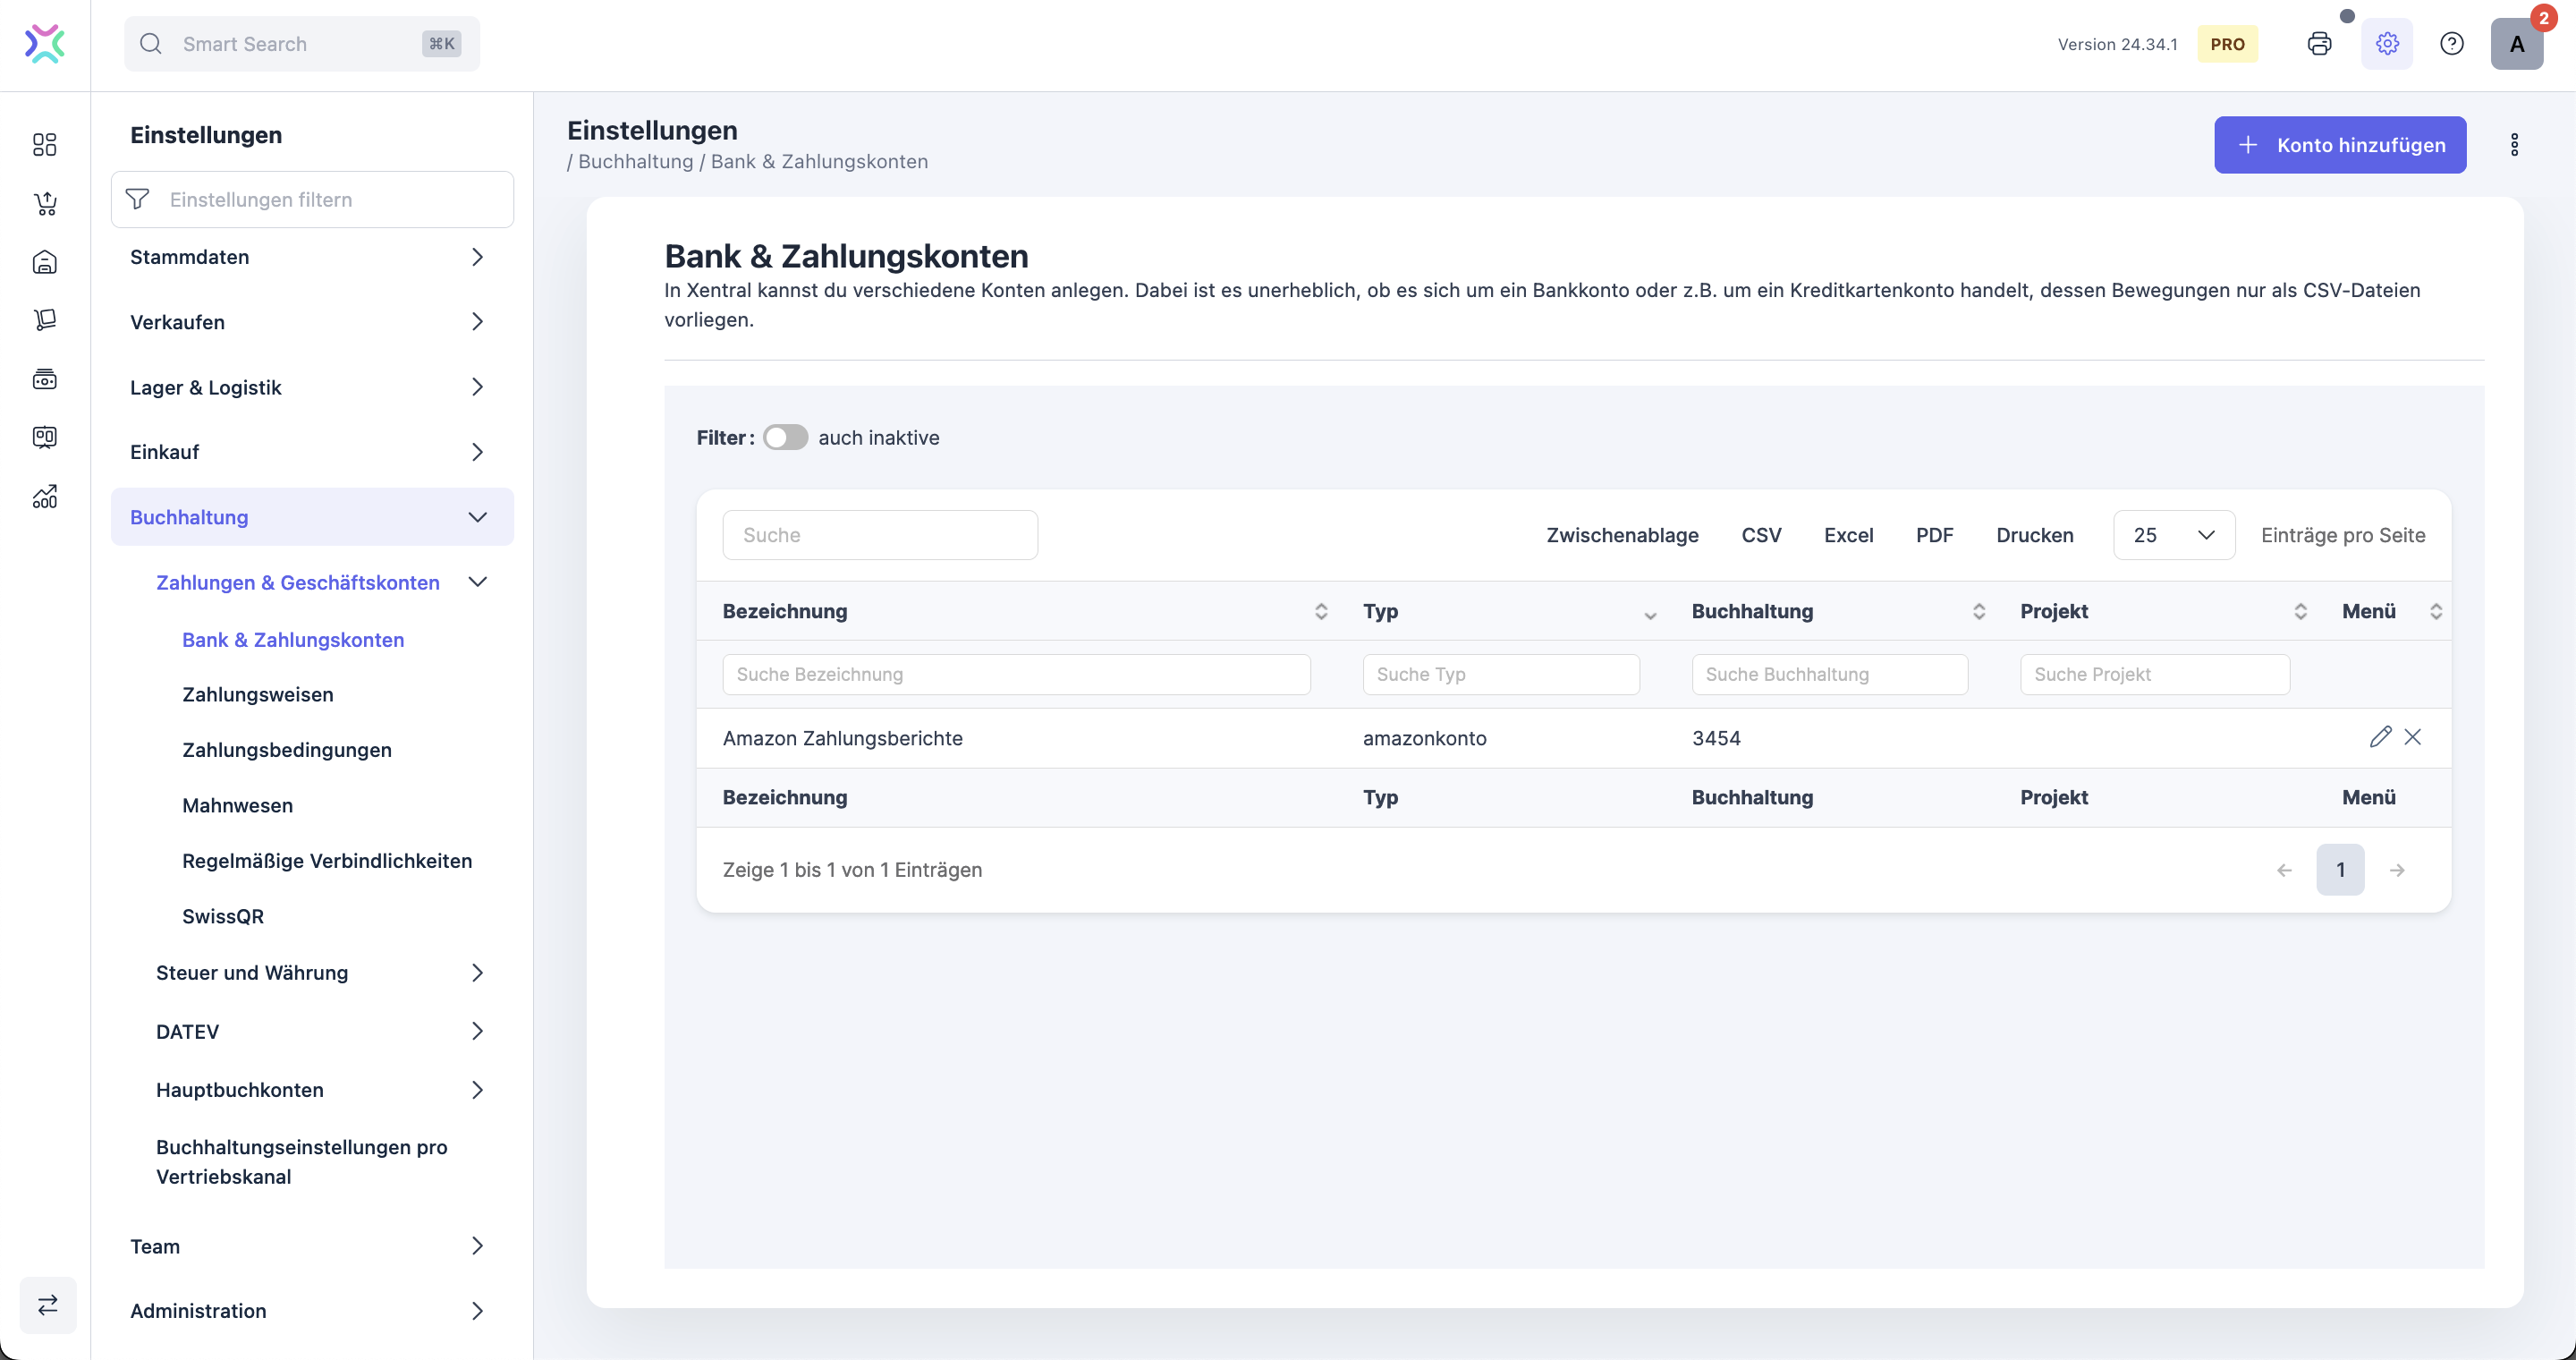Toggle the 'auch inaktive' filter switch
This screenshot has height=1360, width=2576.
[785, 438]
